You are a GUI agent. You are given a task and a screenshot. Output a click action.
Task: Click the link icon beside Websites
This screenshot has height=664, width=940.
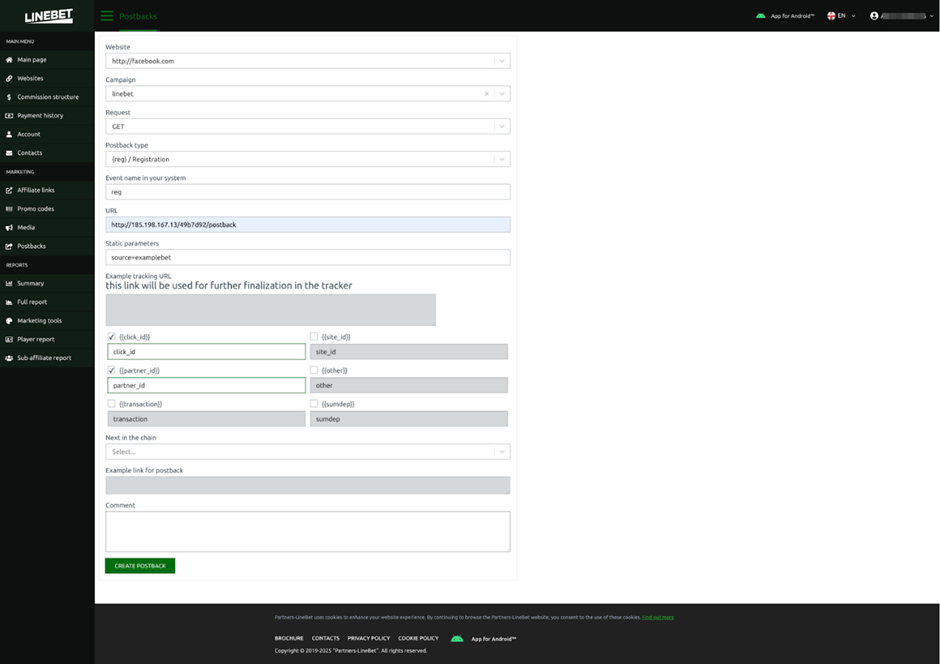pos(9,79)
